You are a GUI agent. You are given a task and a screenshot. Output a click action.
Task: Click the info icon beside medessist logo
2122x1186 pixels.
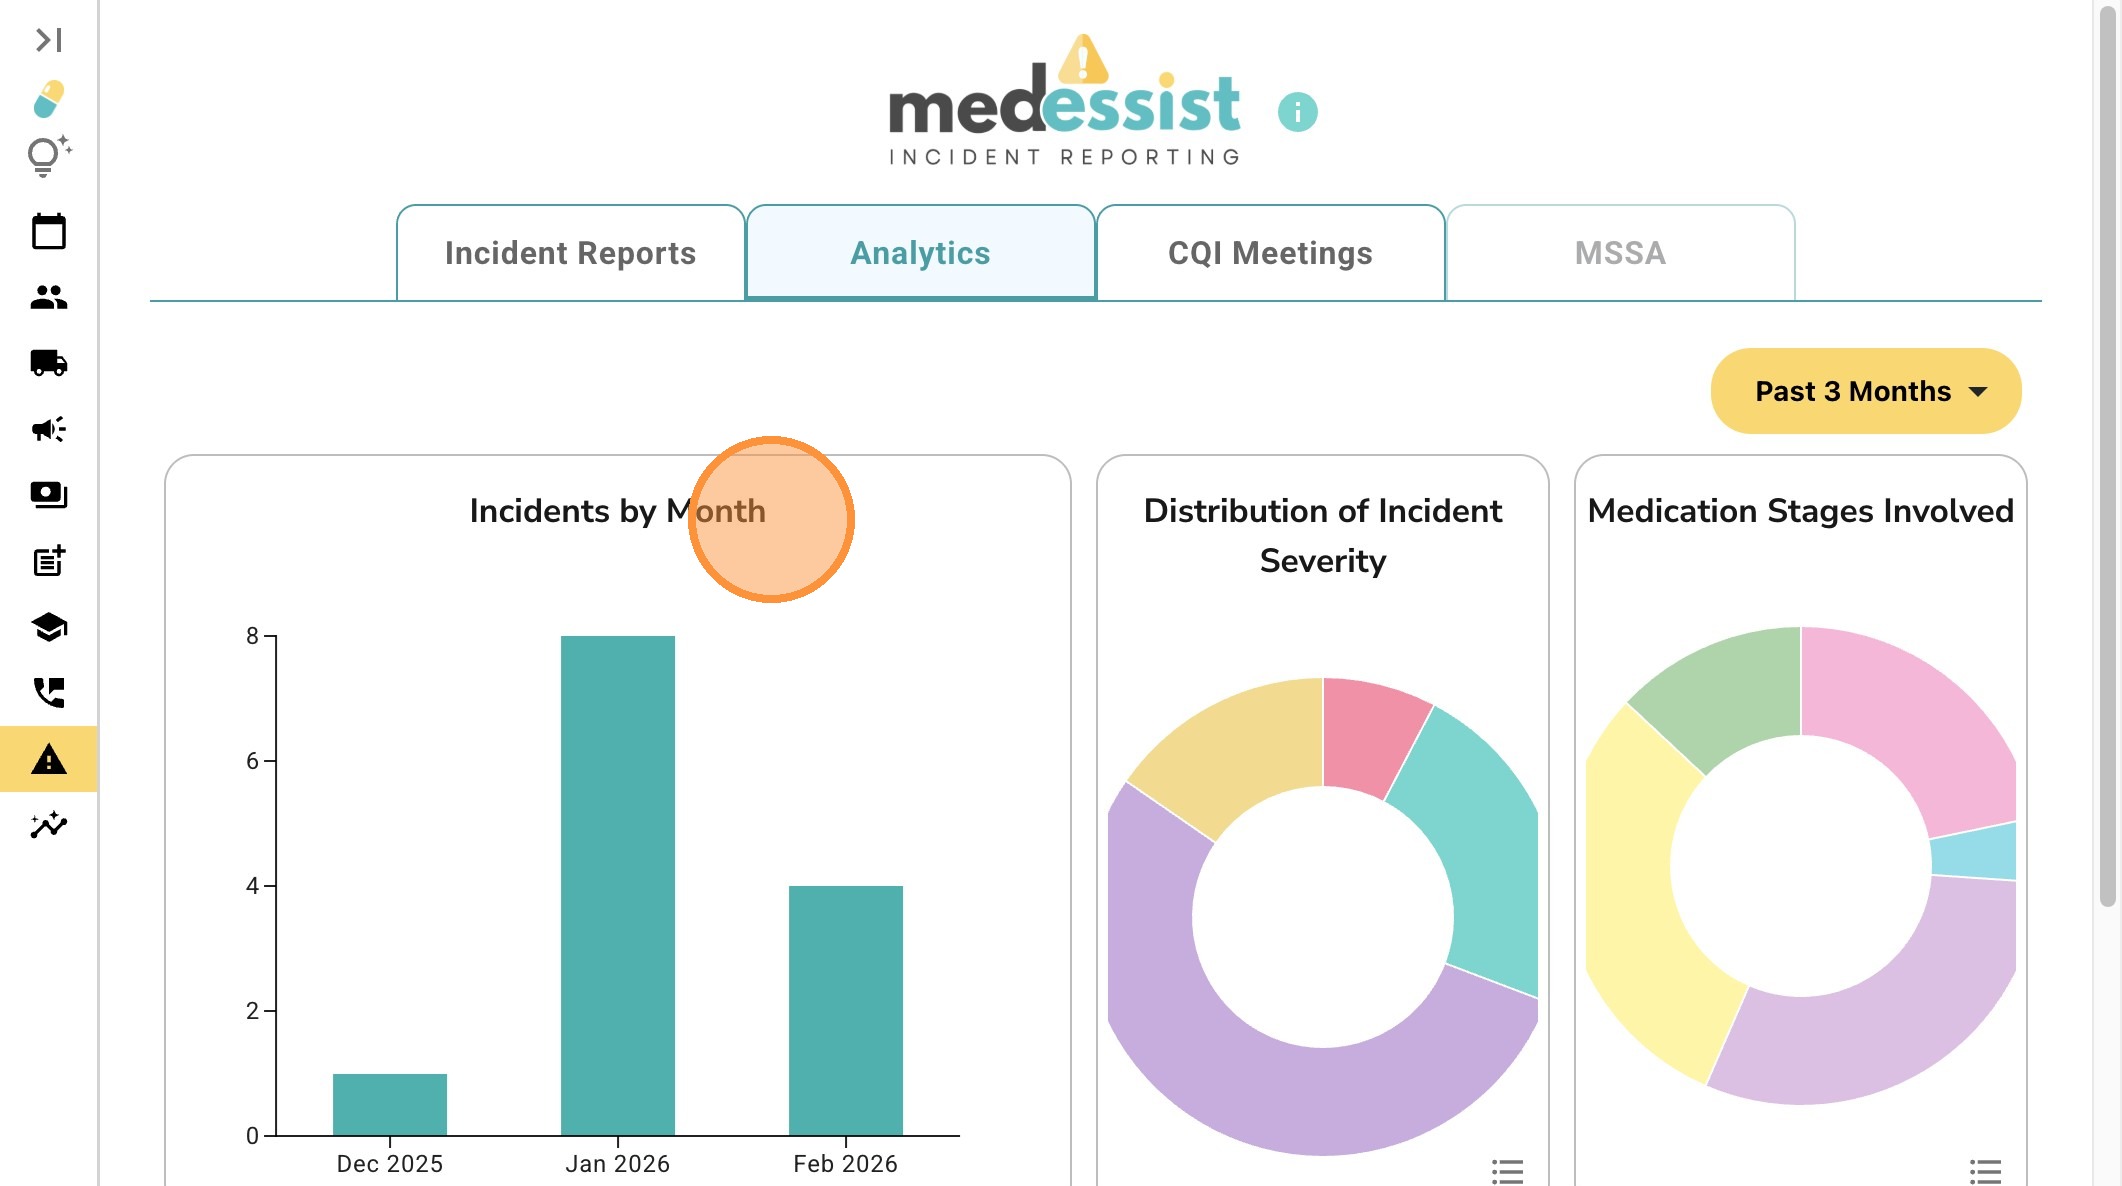tap(1297, 112)
